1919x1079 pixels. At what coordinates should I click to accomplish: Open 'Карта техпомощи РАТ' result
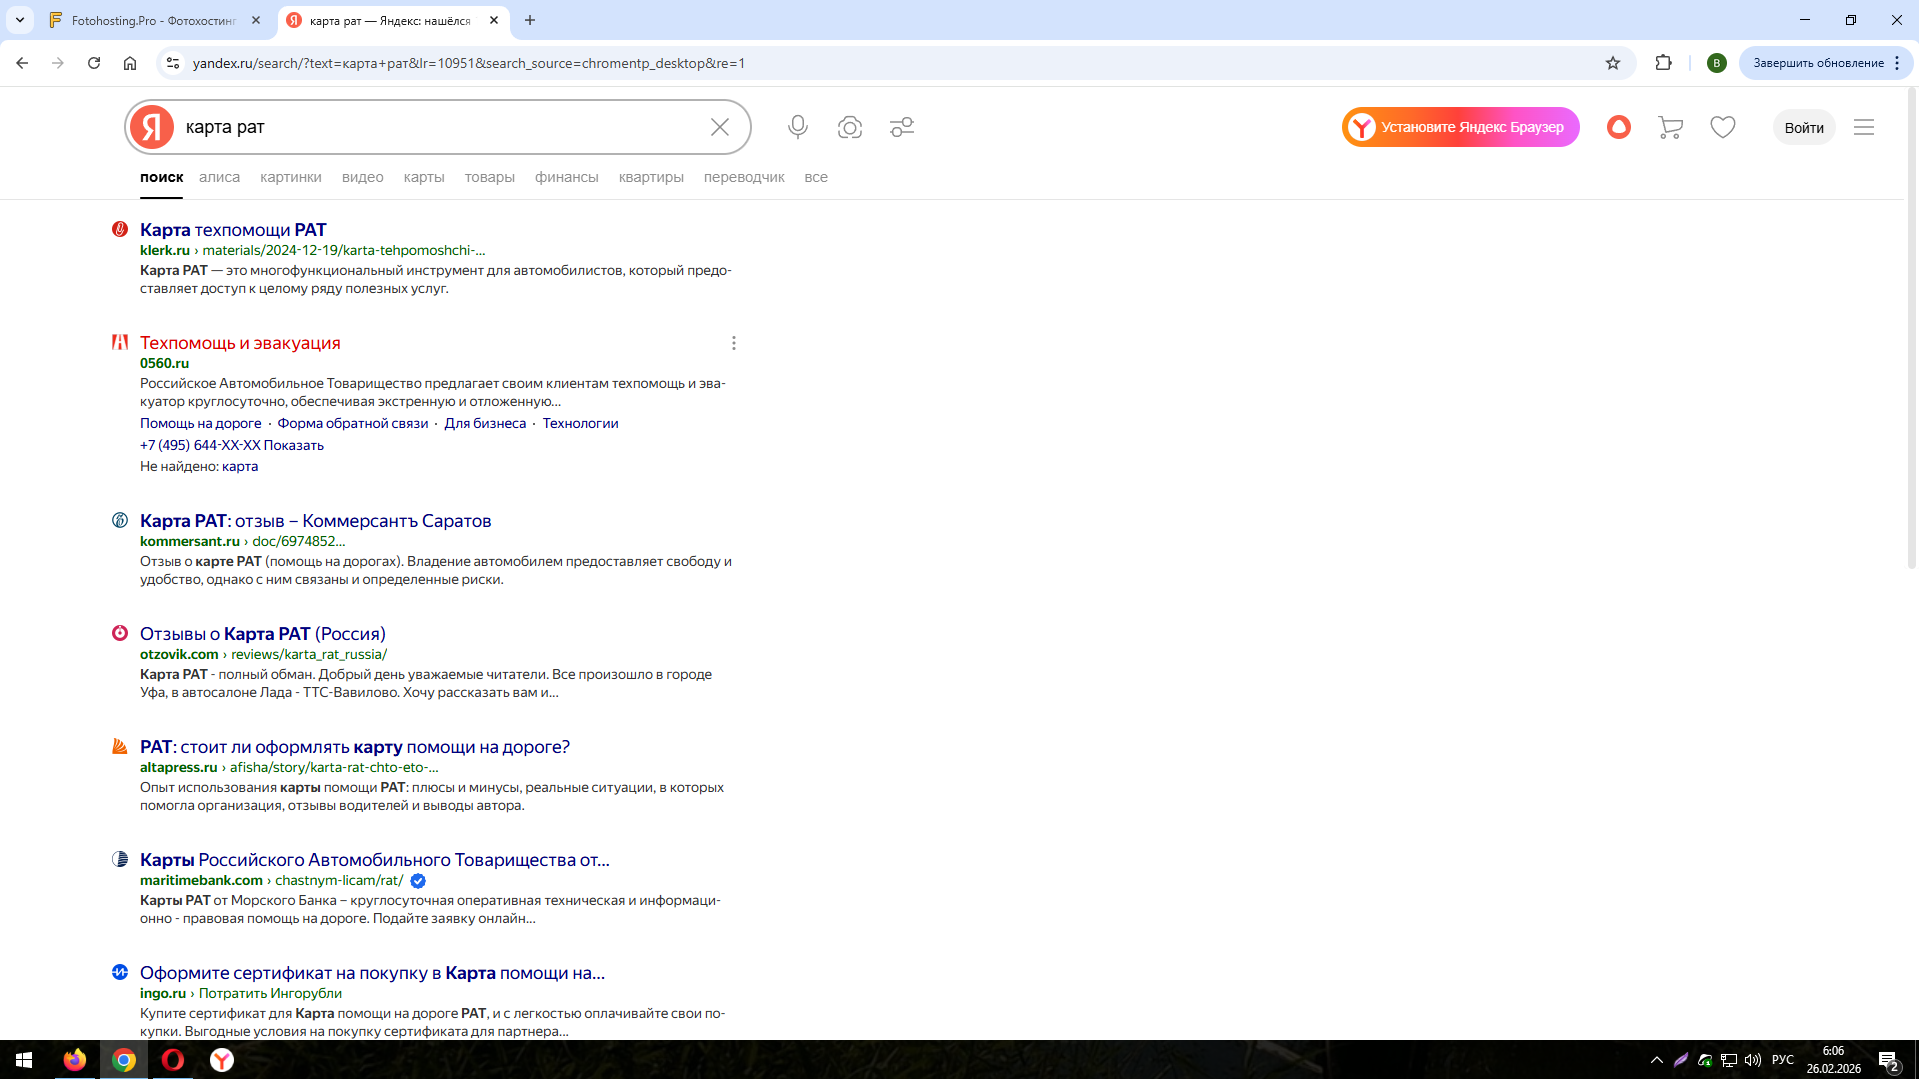233,230
